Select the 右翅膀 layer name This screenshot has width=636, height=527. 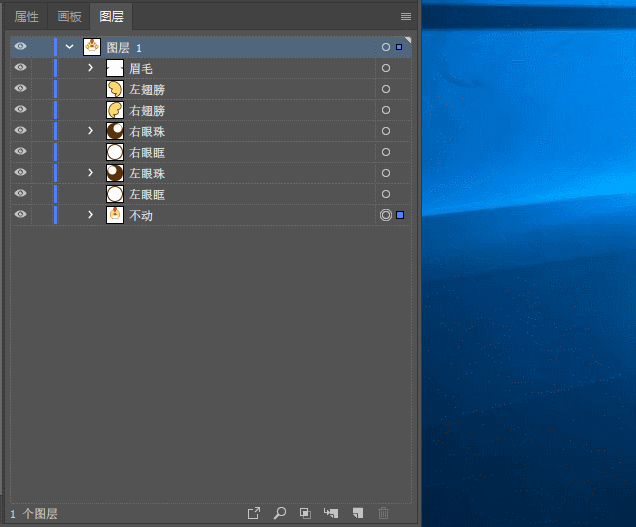pyautogui.click(x=147, y=110)
